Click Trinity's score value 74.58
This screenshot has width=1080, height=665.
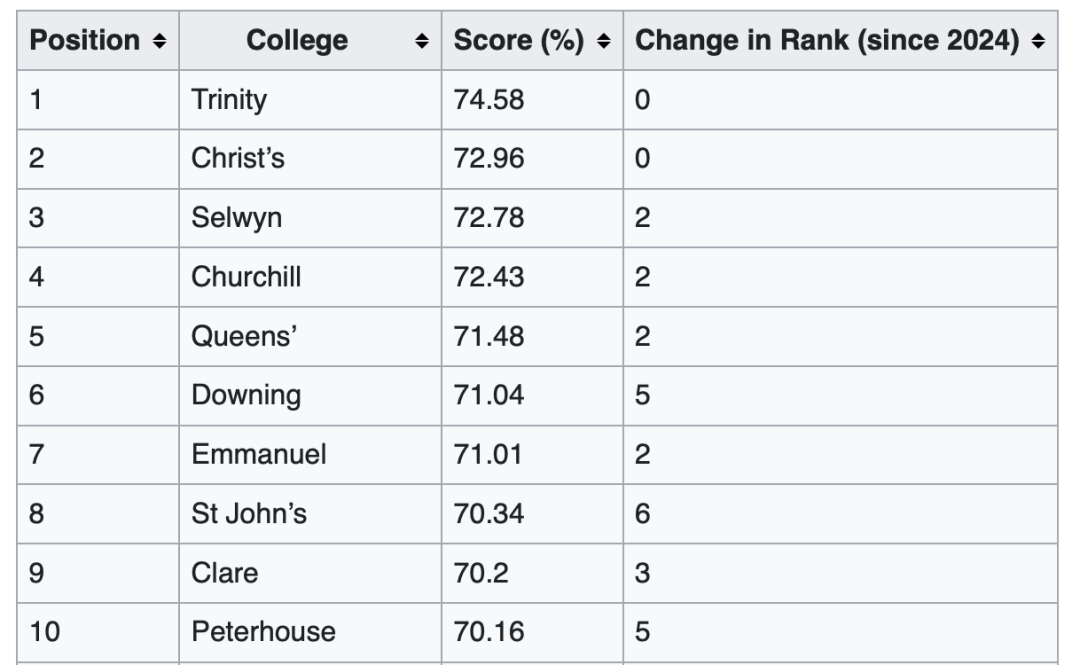489,100
